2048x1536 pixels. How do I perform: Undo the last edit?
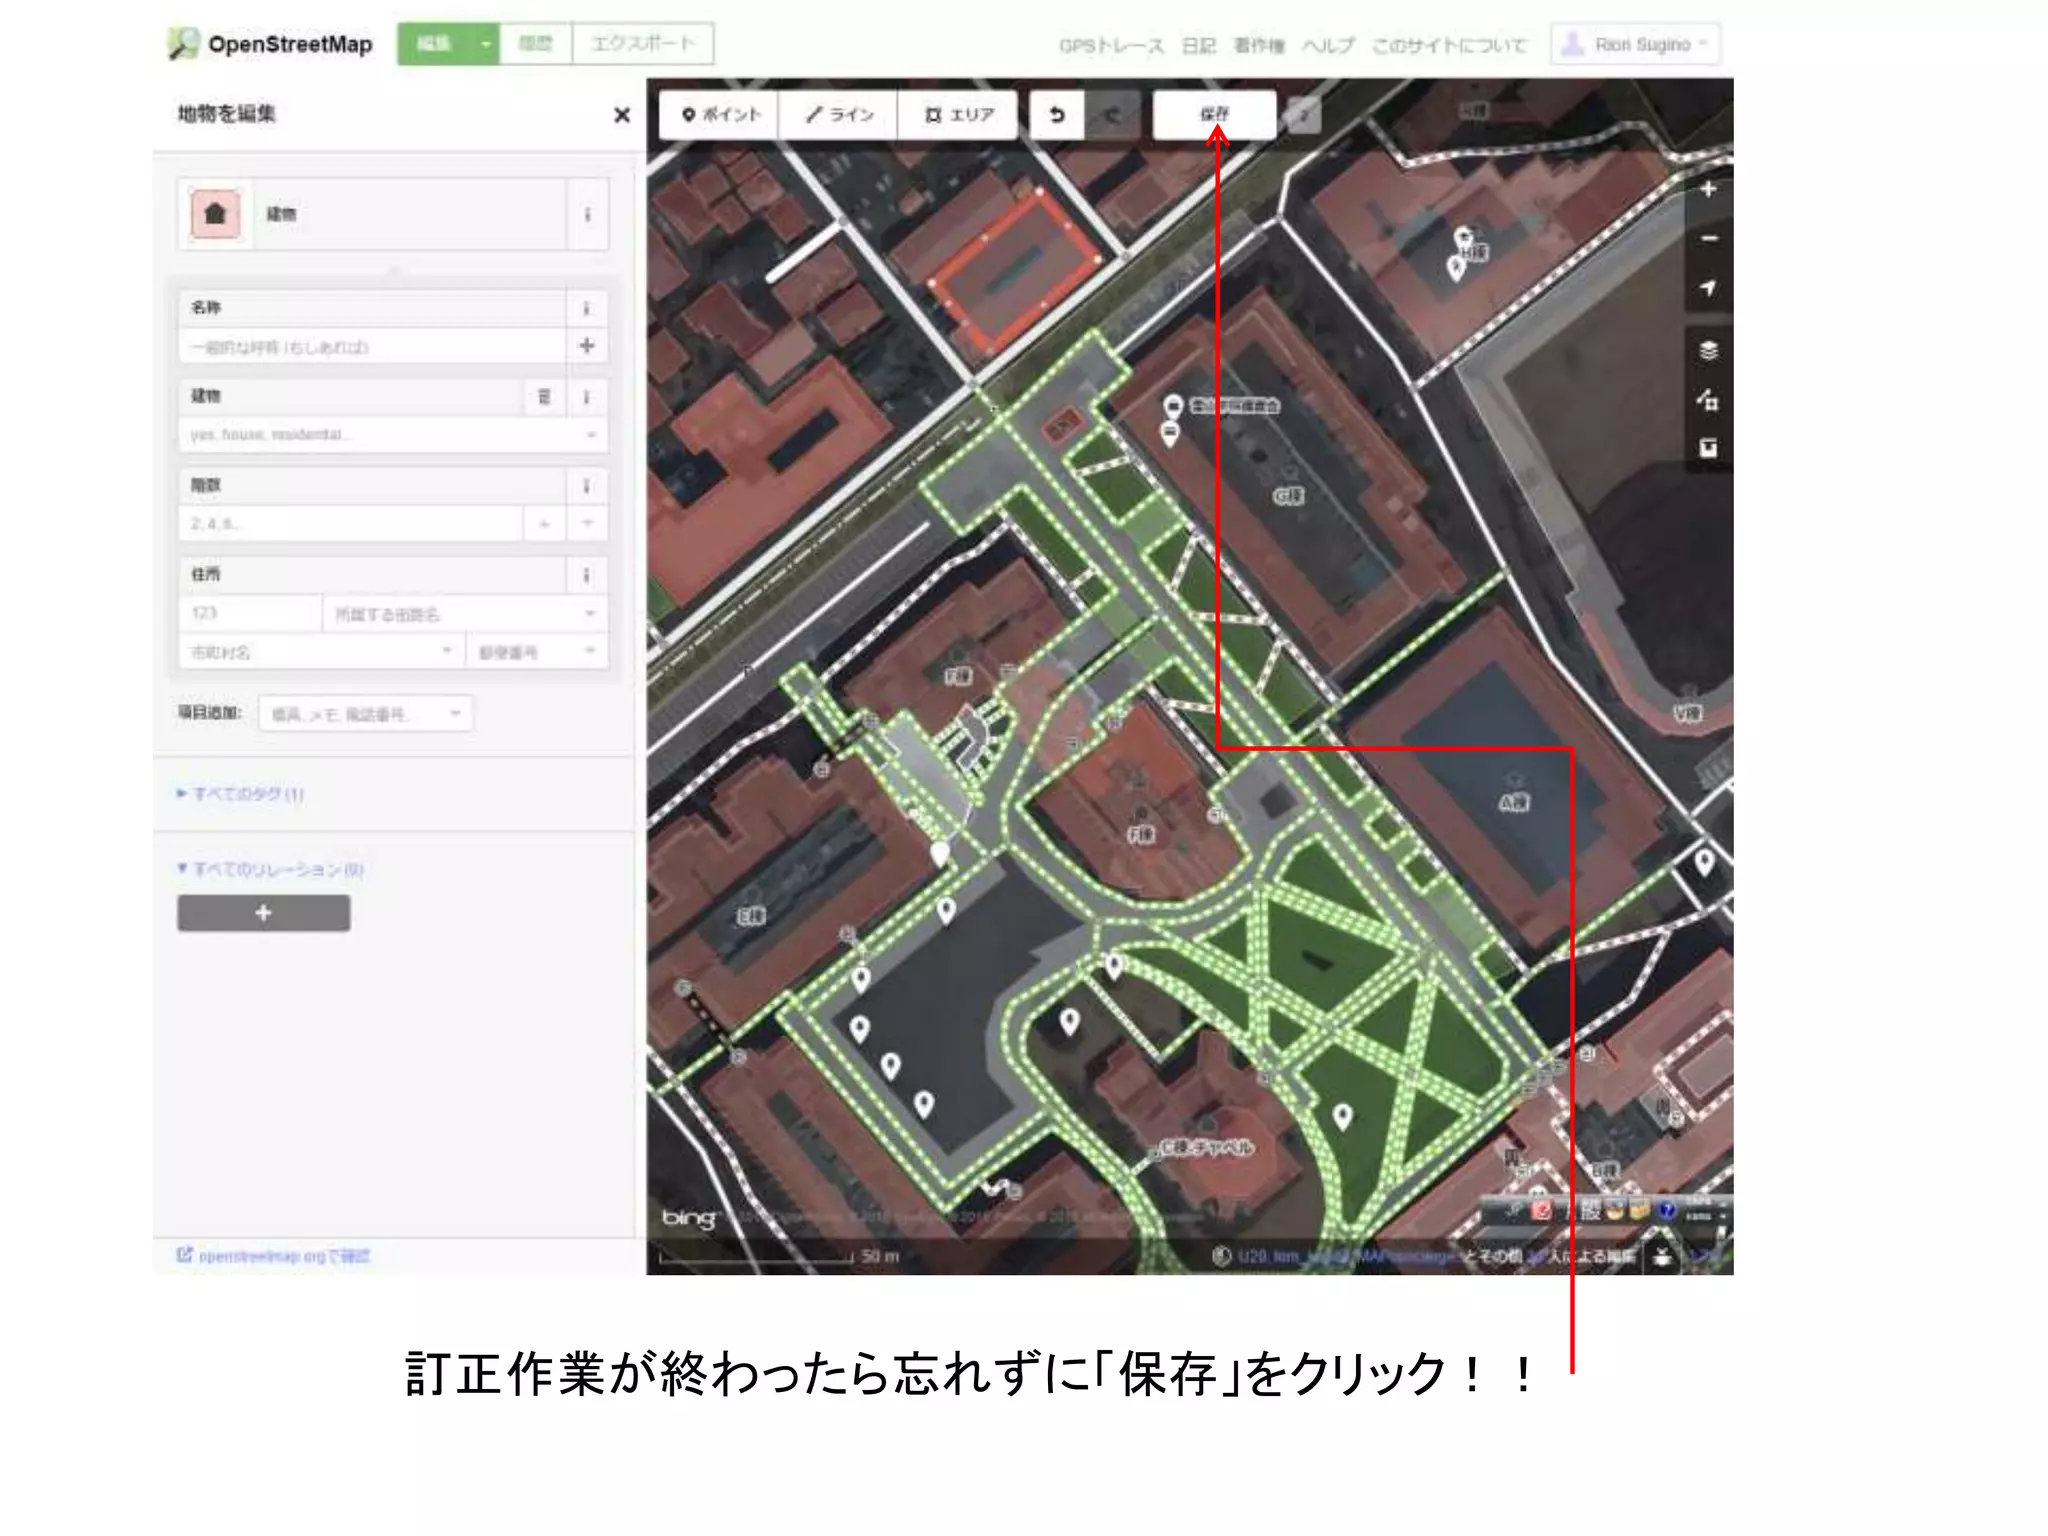coord(1057,115)
